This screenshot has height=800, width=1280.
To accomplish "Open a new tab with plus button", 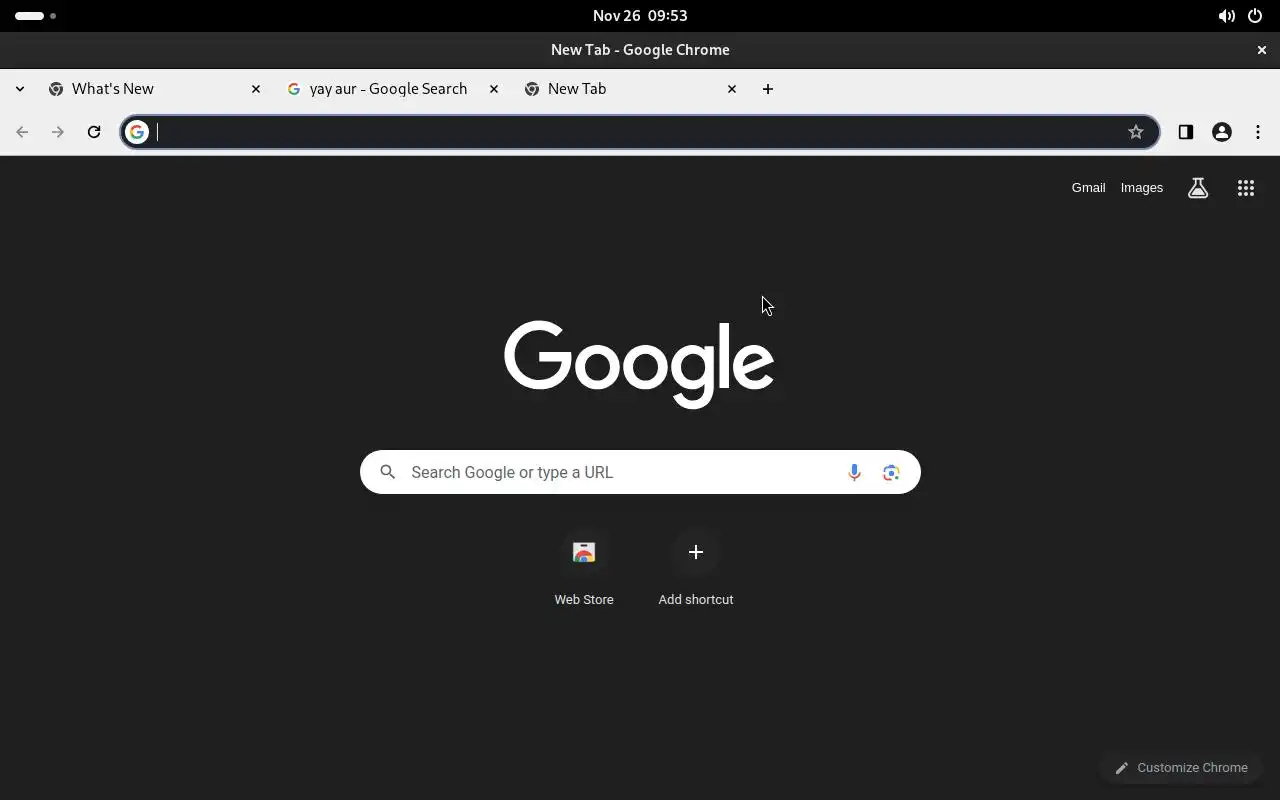I will [768, 89].
